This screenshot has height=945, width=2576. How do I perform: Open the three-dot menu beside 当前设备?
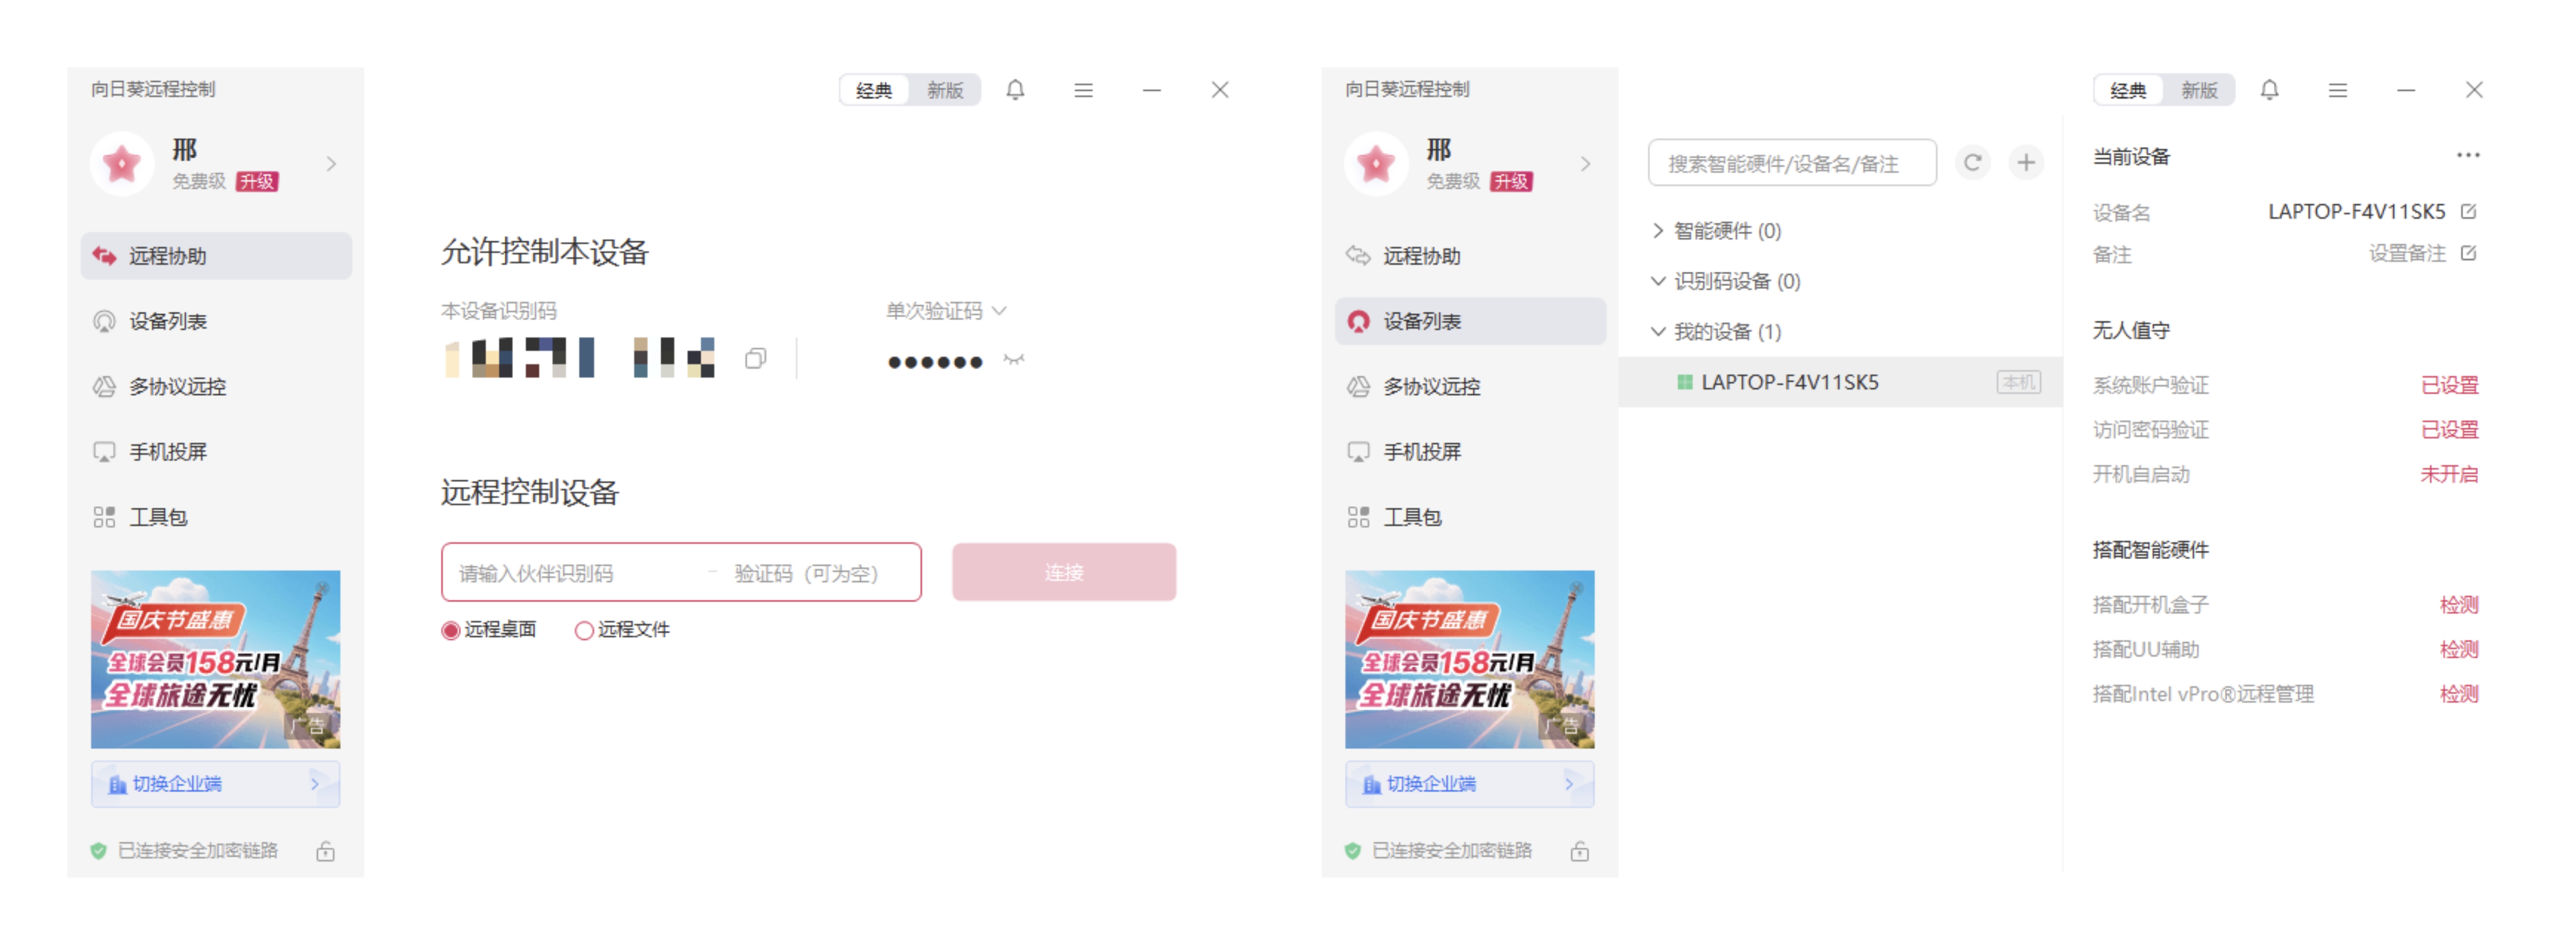[2467, 155]
